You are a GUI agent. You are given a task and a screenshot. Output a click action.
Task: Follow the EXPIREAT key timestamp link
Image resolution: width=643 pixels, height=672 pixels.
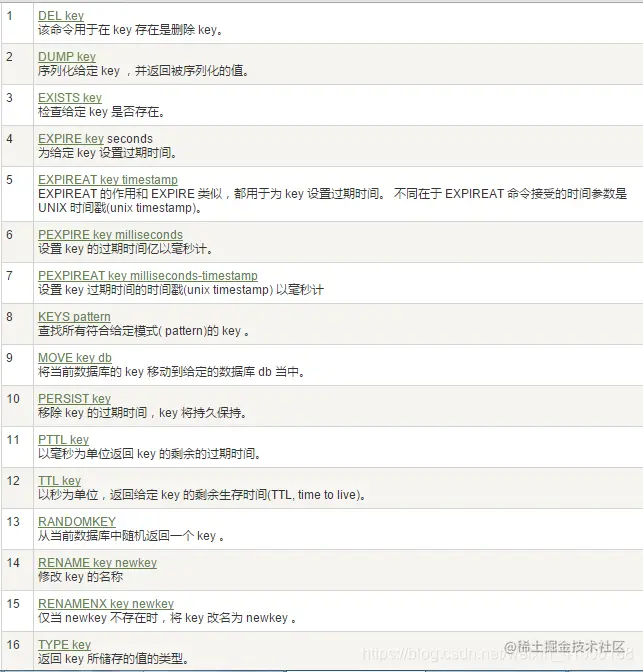108,180
